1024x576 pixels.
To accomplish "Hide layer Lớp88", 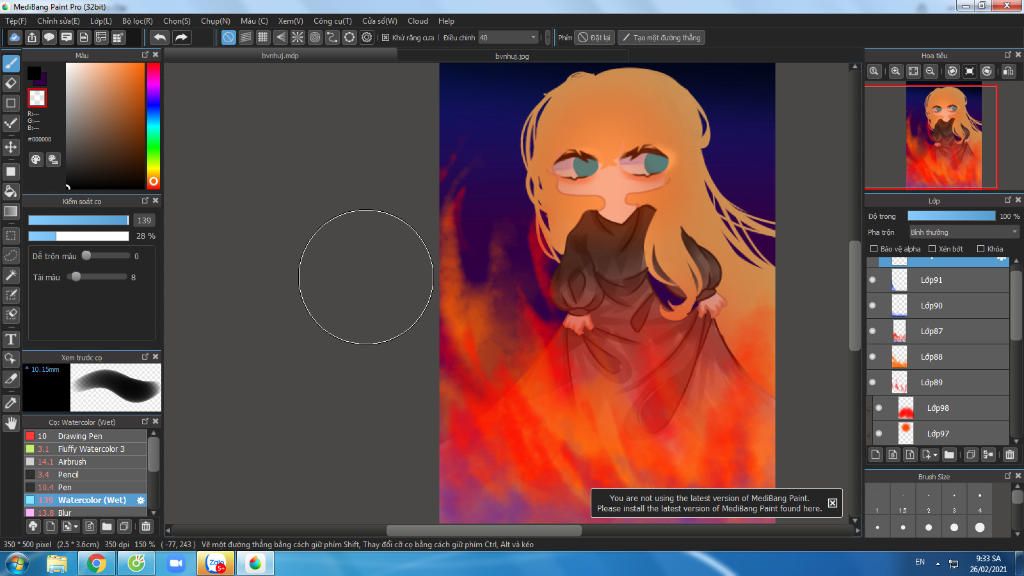I will (x=872, y=357).
